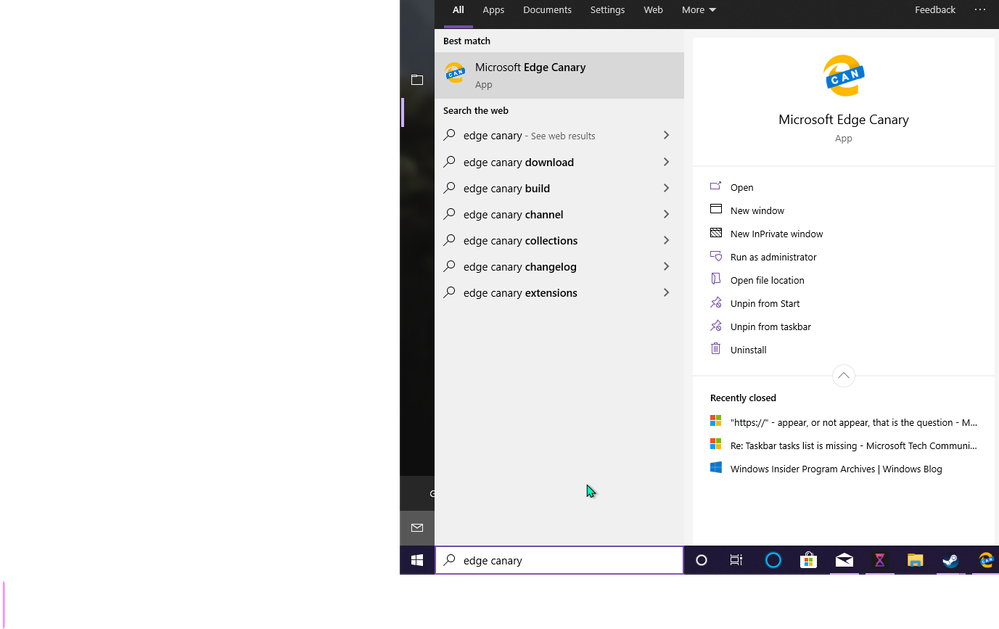This screenshot has height=629, width=999.
Task: Click the Uninstall action label
Action: pos(748,350)
